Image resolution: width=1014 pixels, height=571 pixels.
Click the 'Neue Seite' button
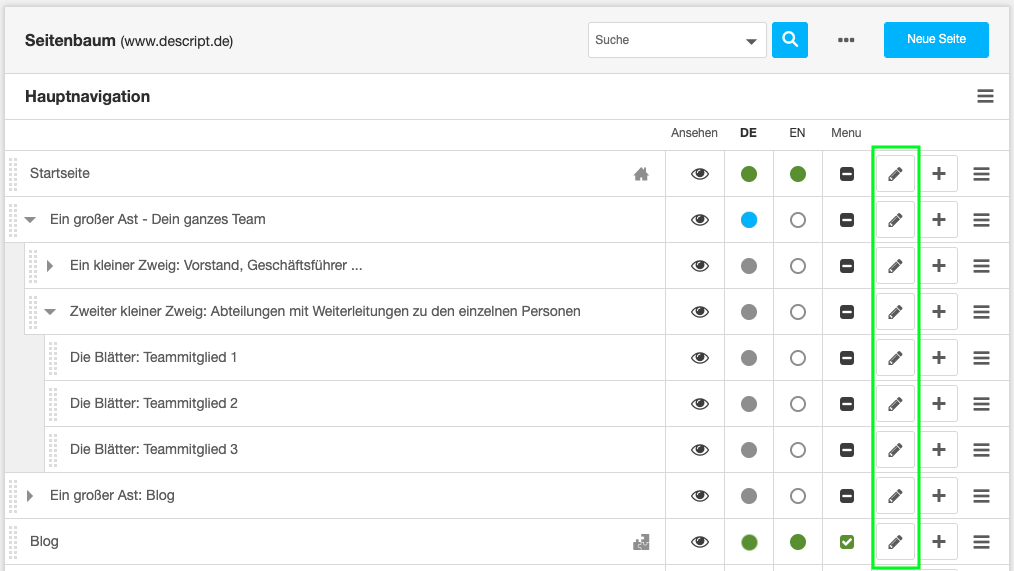(936, 39)
